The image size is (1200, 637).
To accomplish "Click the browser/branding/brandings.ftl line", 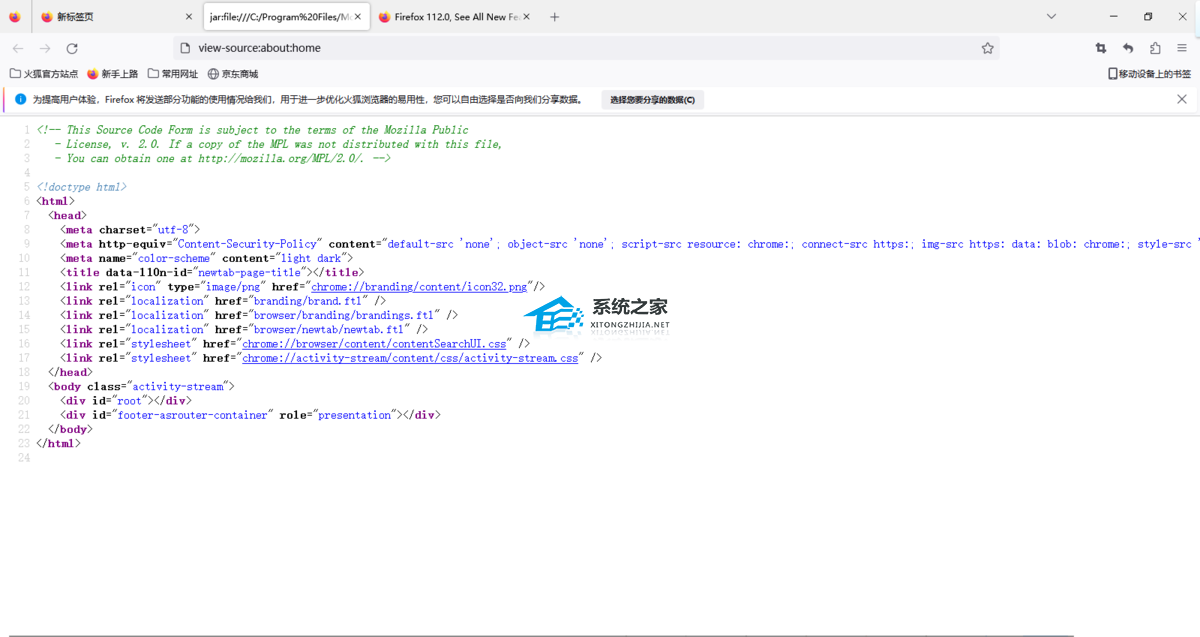I will (259, 315).
